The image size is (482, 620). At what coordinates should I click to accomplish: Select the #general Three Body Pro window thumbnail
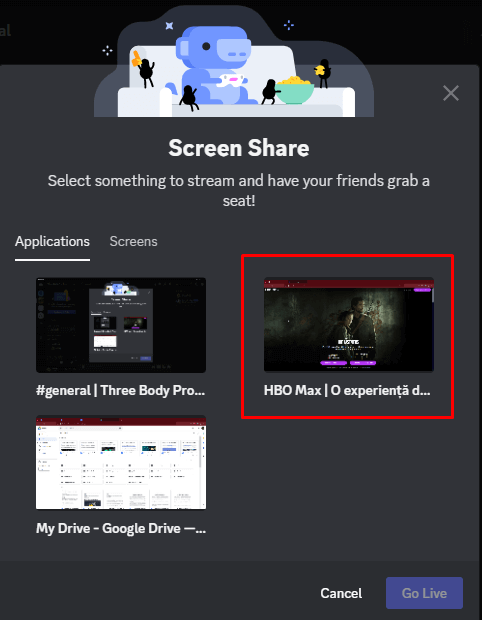[121, 325]
